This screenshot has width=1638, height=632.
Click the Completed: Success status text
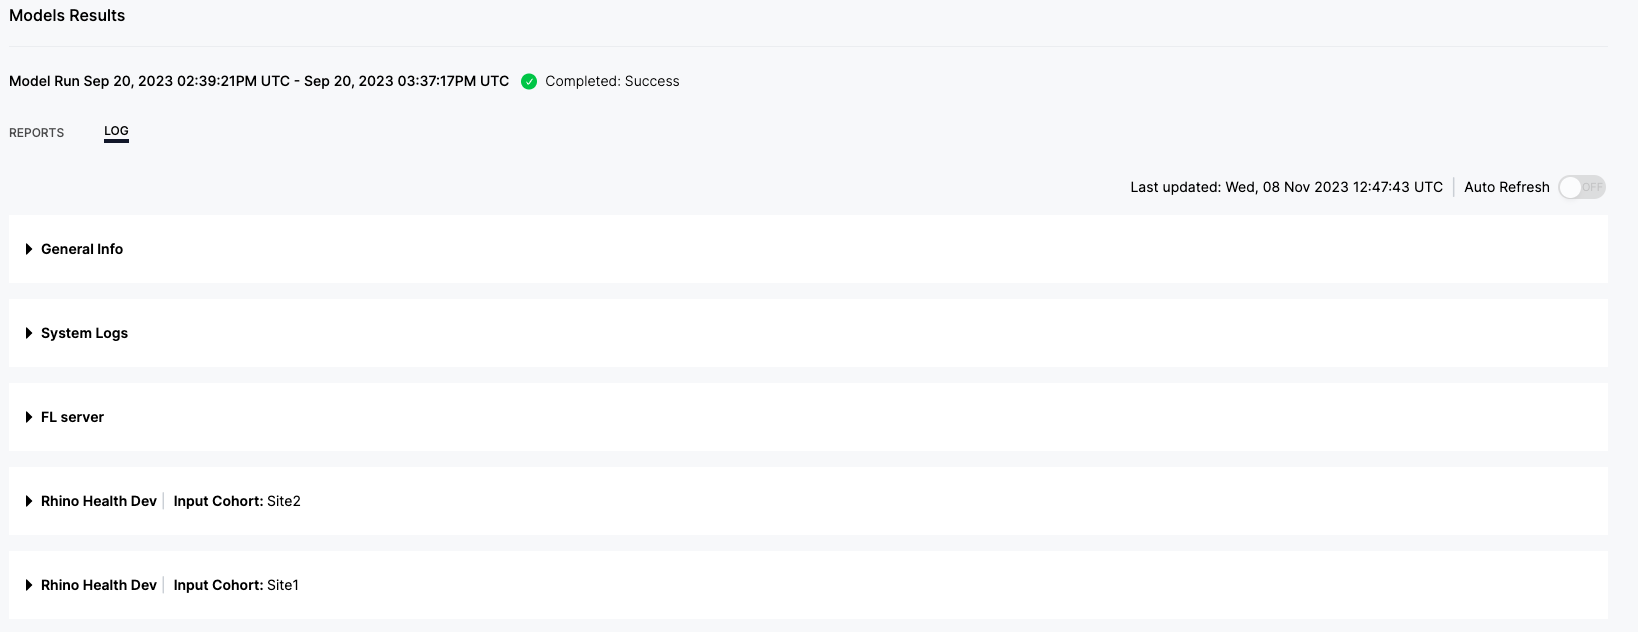pyautogui.click(x=612, y=81)
